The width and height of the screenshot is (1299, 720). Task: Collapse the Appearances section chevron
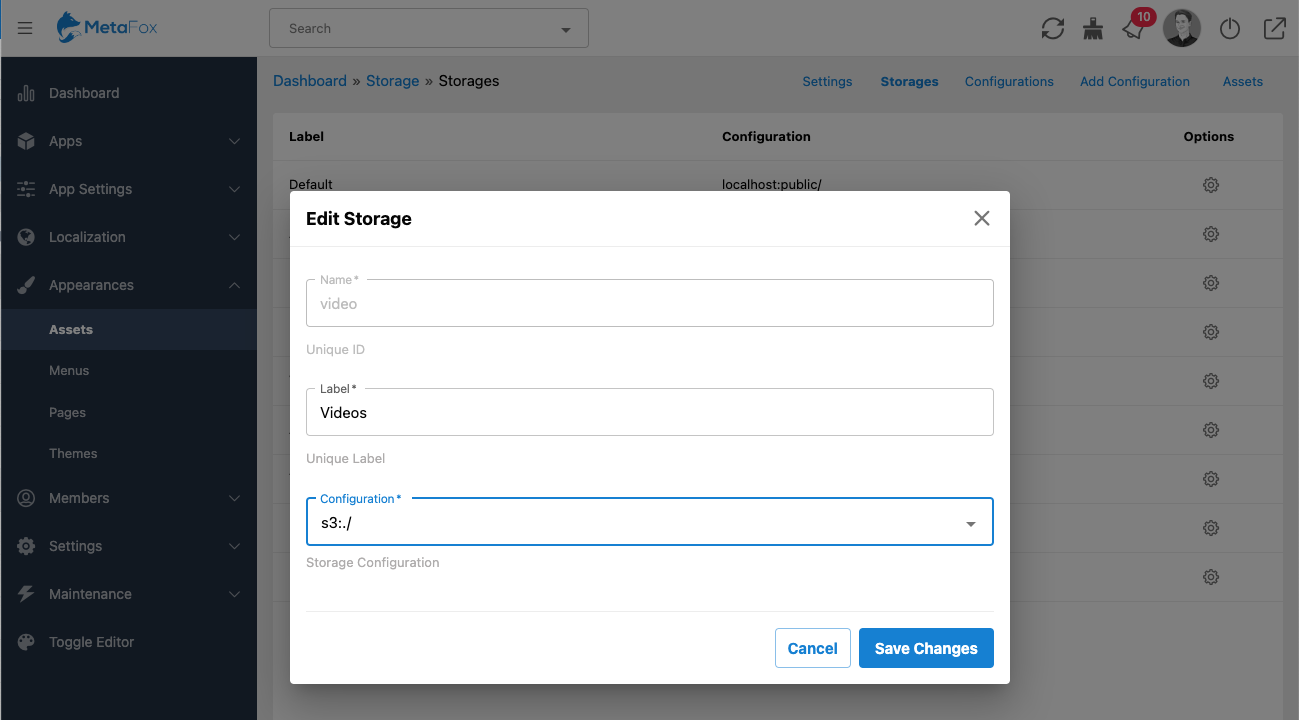coord(234,285)
